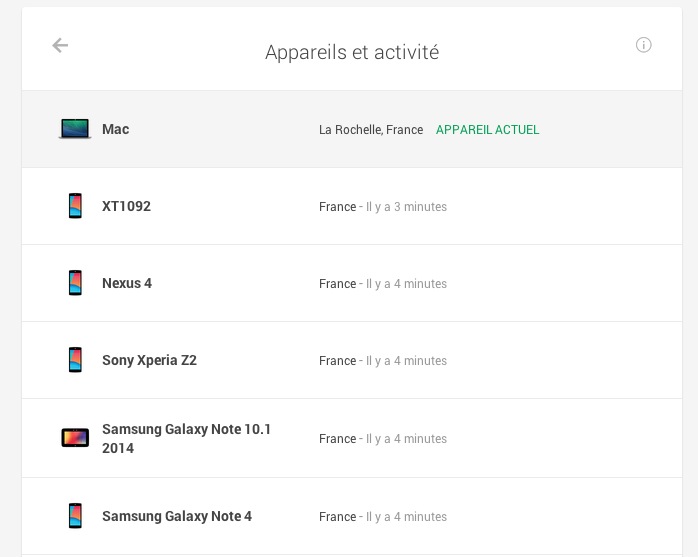The height and width of the screenshot is (557, 698).
Task: Select the Samsung Galaxy Note 4 name
Action: 177,516
